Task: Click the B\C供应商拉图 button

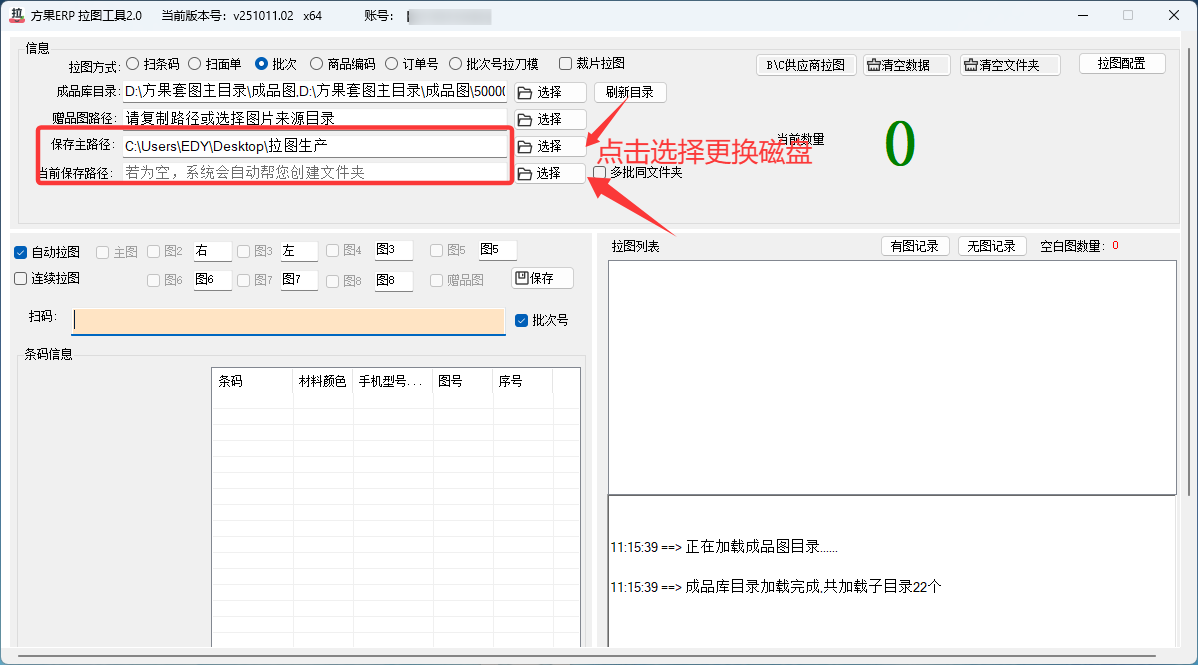Action: pyautogui.click(x=806, y=65)
